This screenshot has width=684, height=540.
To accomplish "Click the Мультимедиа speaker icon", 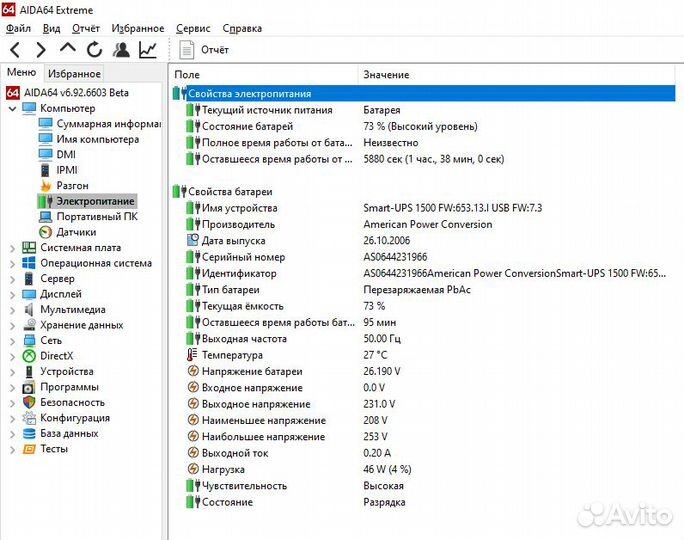I will [x=29, y=310].
